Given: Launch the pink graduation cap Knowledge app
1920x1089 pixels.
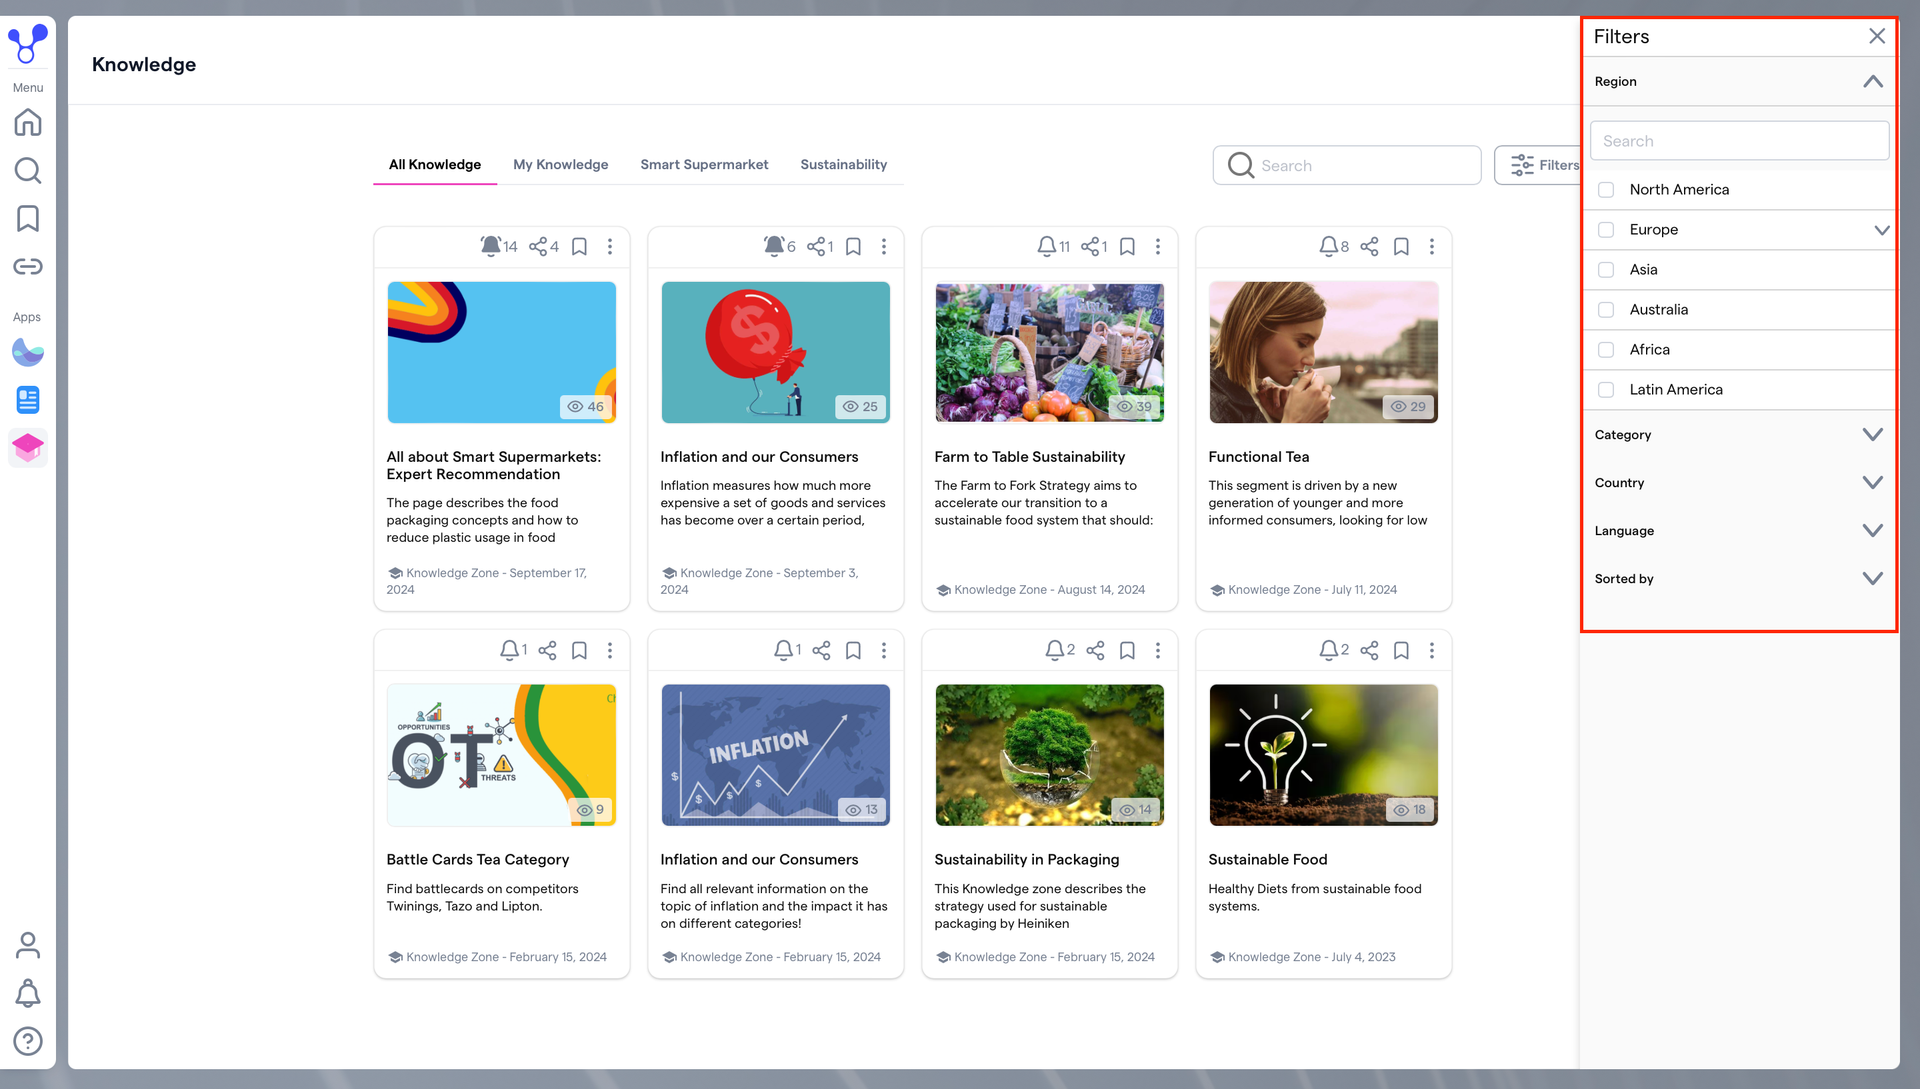Looking at the screenshot, I should (x=28, y=447).
